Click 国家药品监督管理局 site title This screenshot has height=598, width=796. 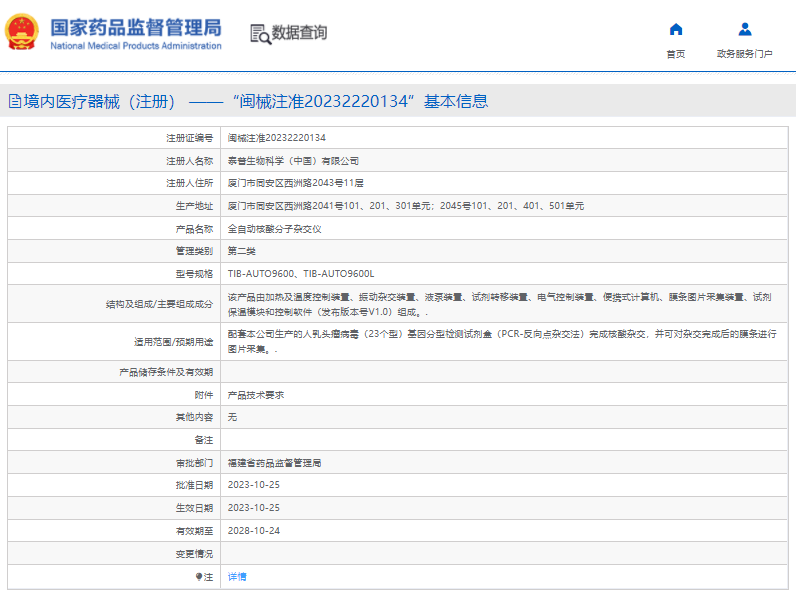tap(136, 27)
